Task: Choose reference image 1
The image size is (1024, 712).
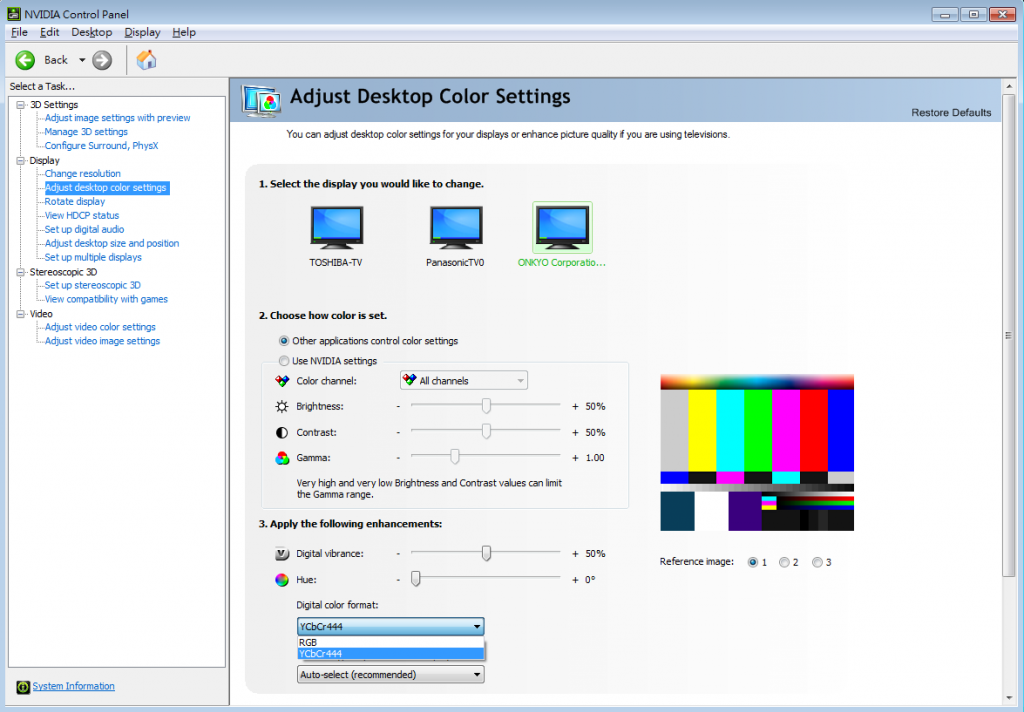Action: 753,562
